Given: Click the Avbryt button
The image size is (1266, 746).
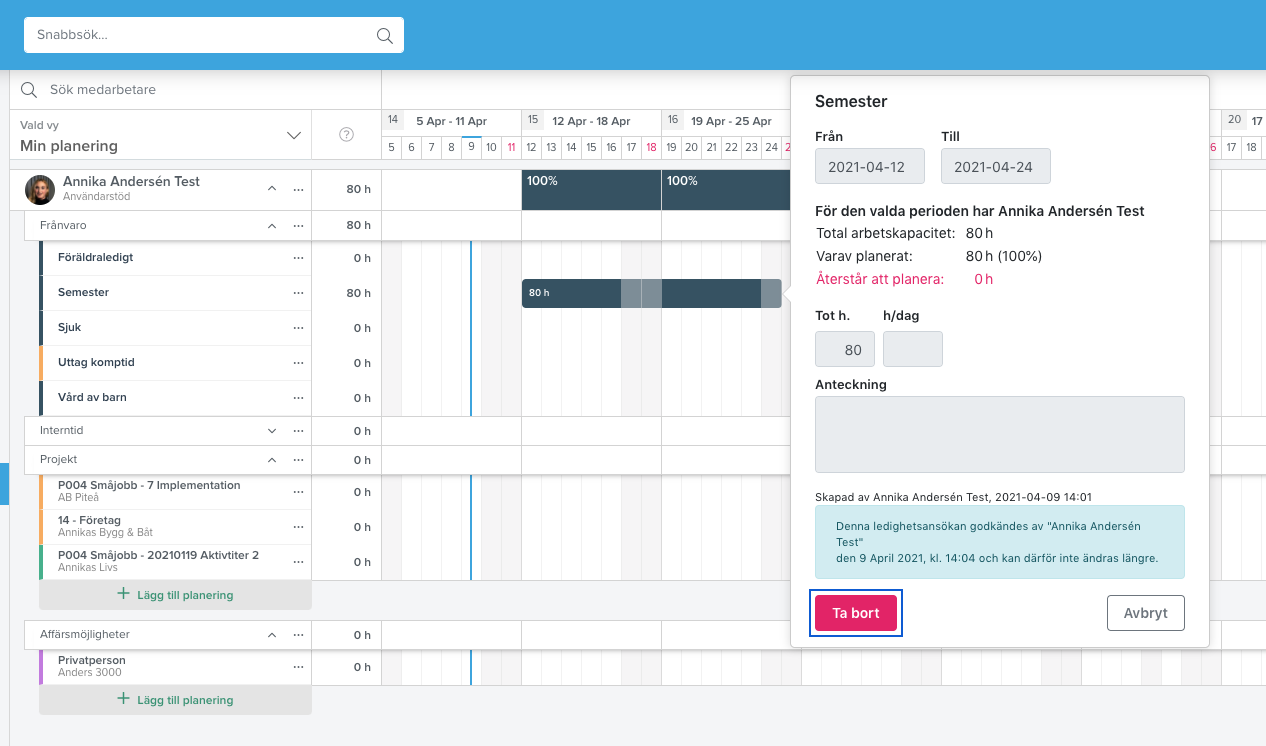Looking at the screenshot, I should [x=1146, y=613].
